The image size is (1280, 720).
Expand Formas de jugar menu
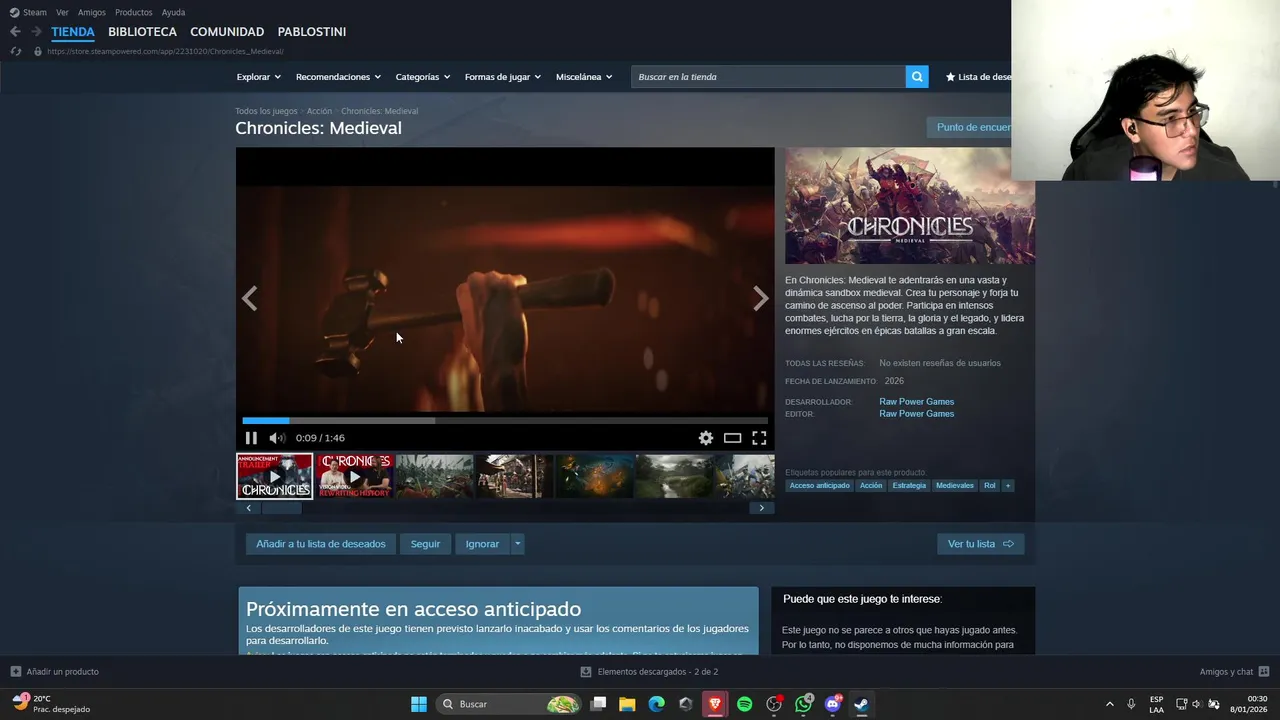[x=502, y=77]
